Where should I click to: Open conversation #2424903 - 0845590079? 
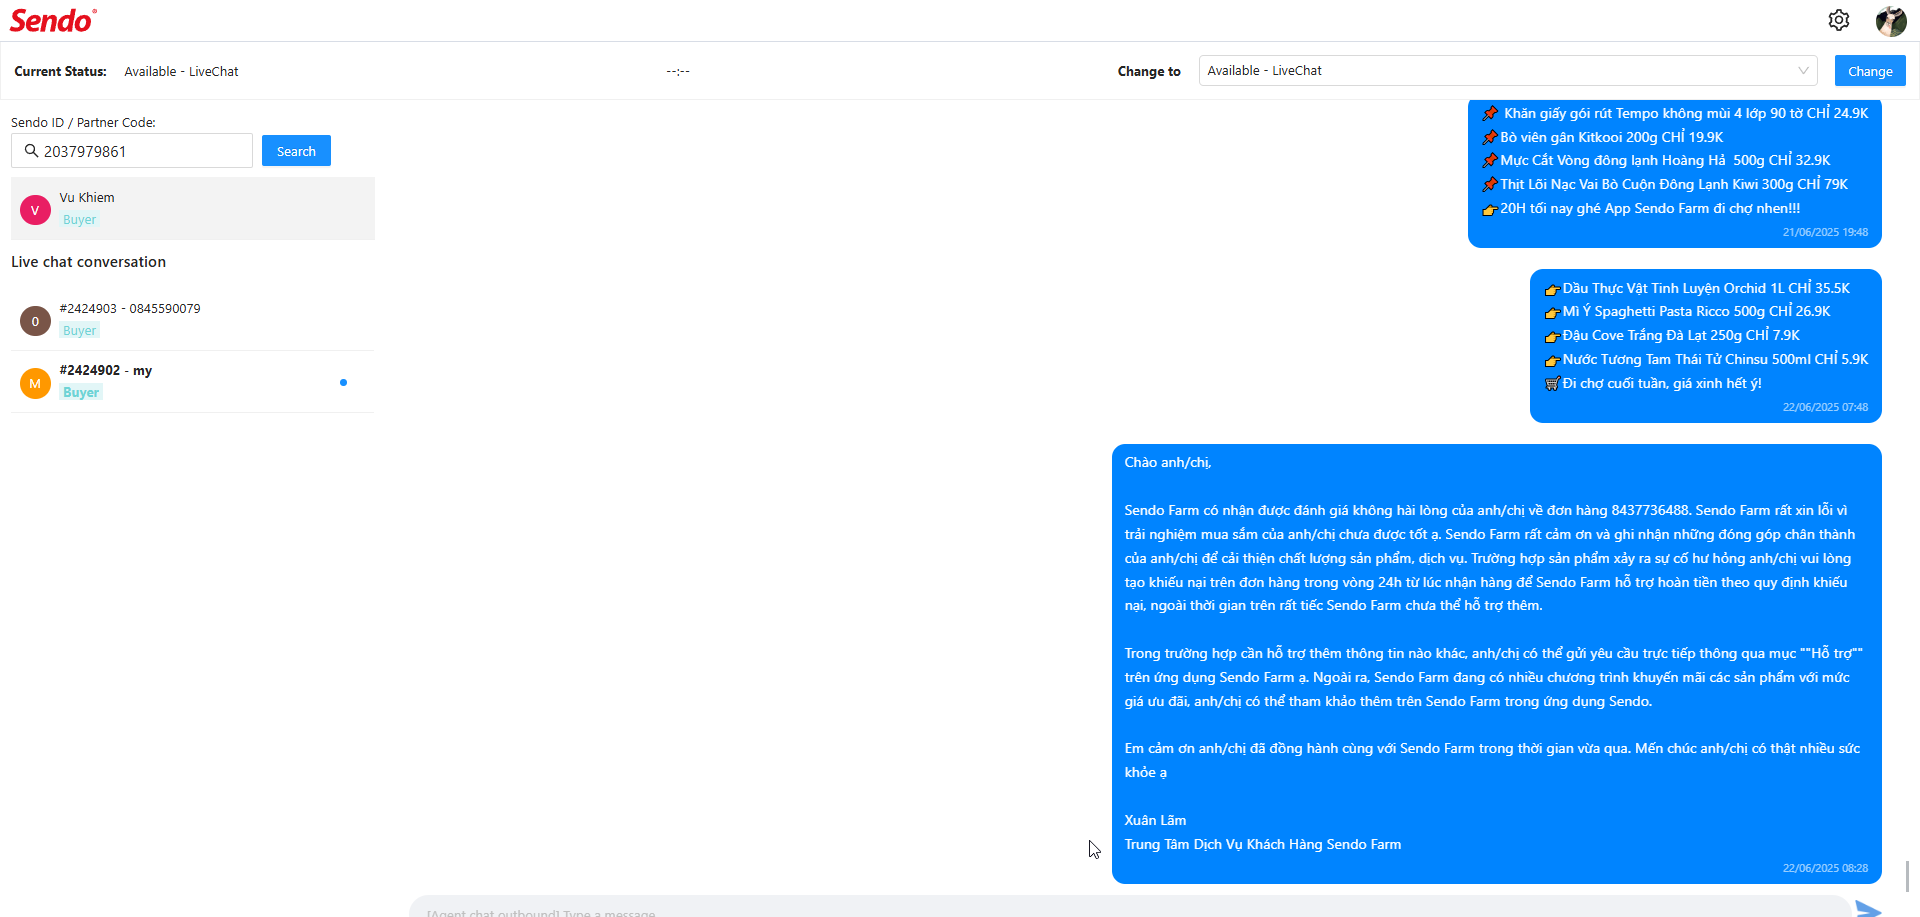pos(193,320)
